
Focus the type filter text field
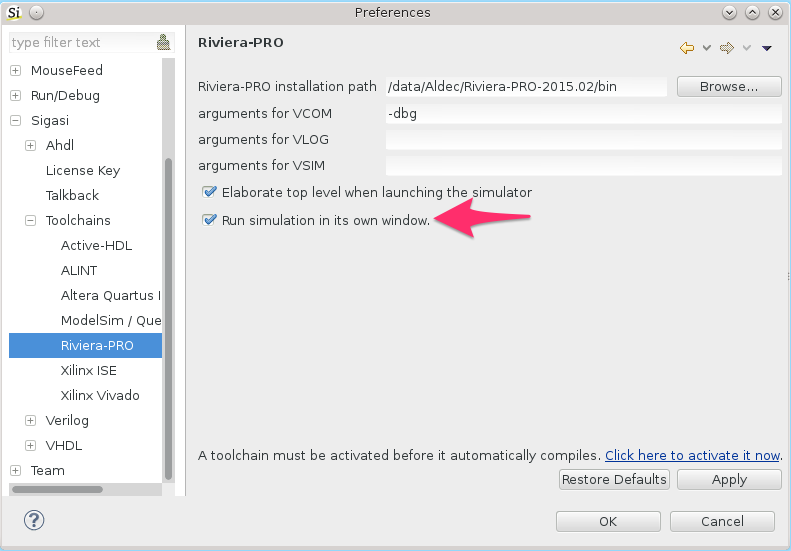coord(82,42)
